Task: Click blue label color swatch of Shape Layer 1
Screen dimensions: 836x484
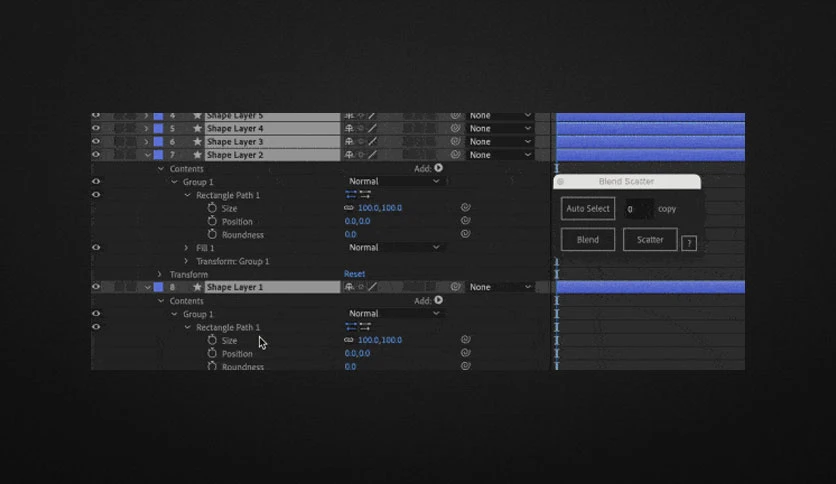Action: 158,287
